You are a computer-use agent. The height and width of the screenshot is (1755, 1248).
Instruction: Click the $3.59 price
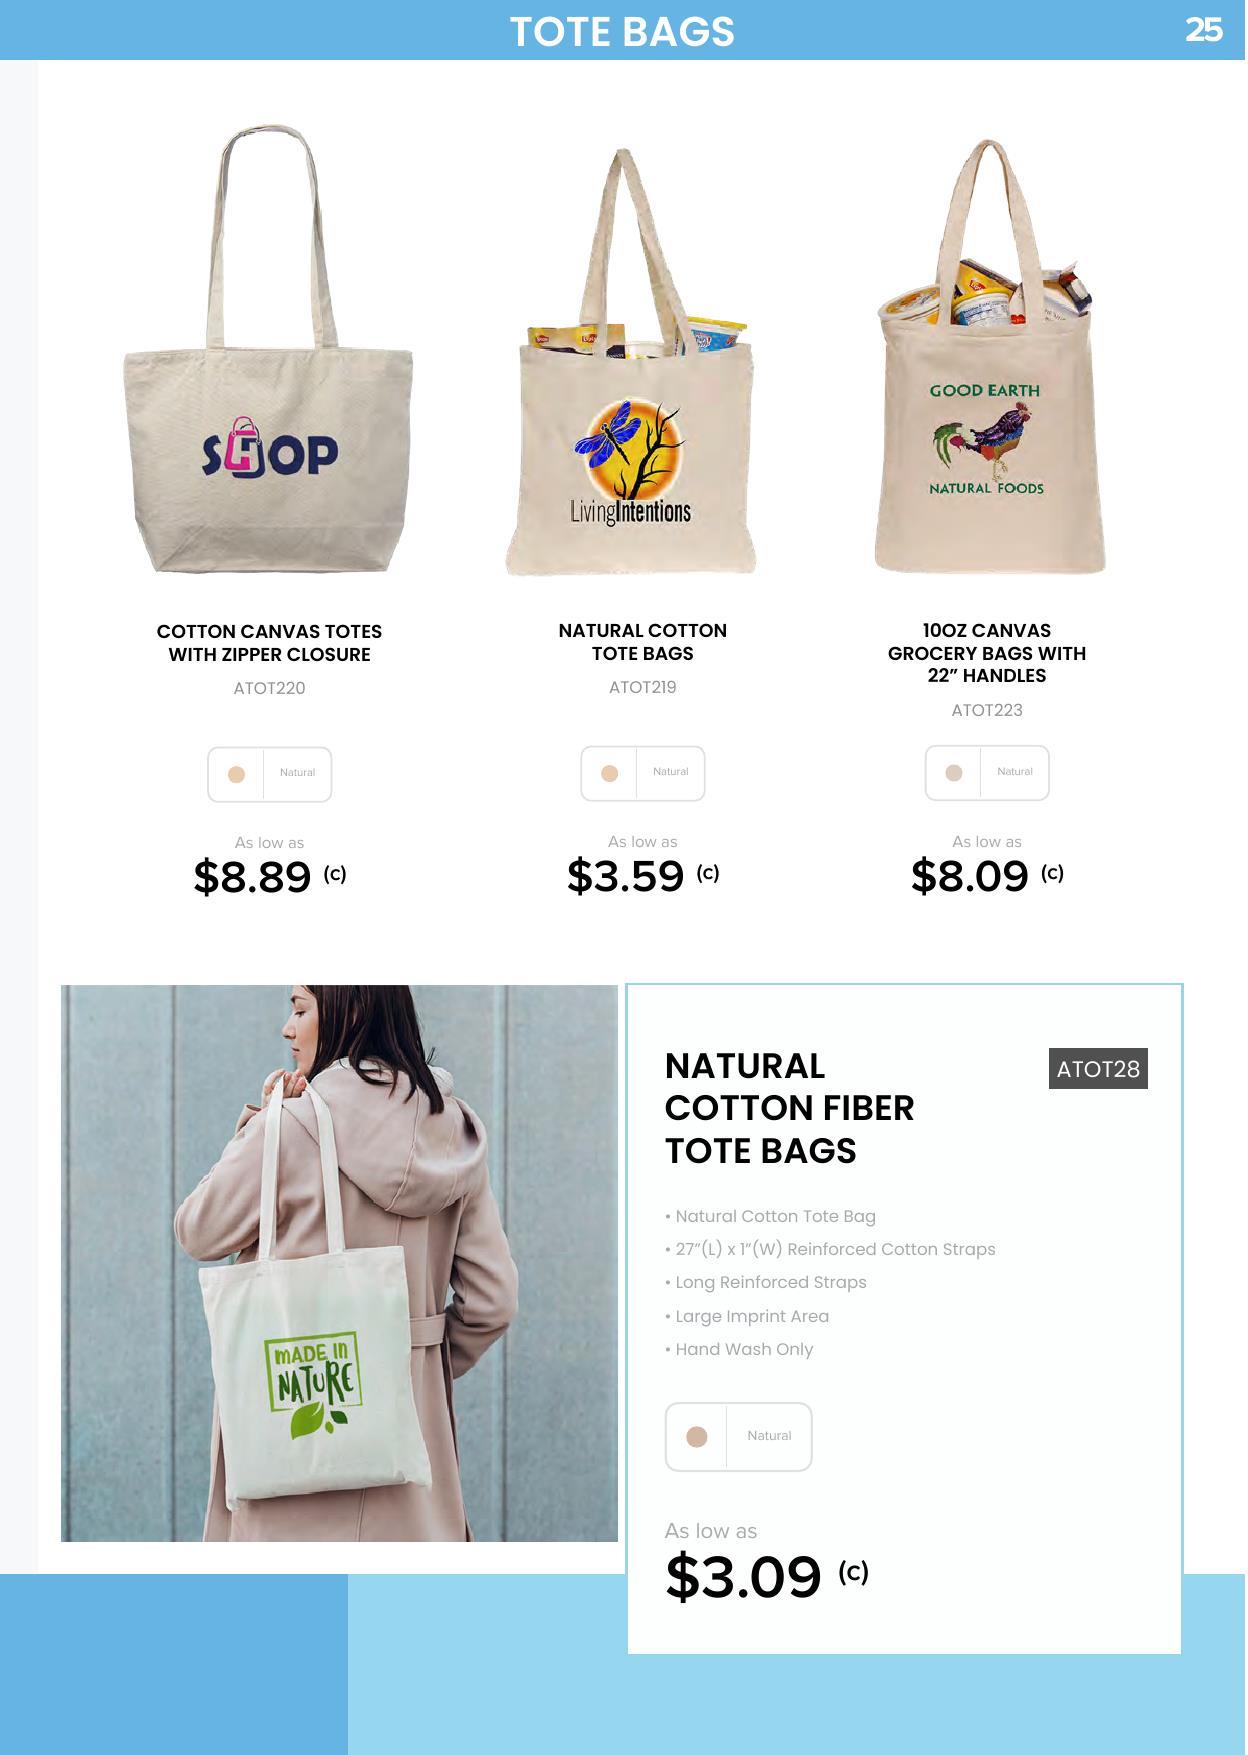(x=625, y=876)
